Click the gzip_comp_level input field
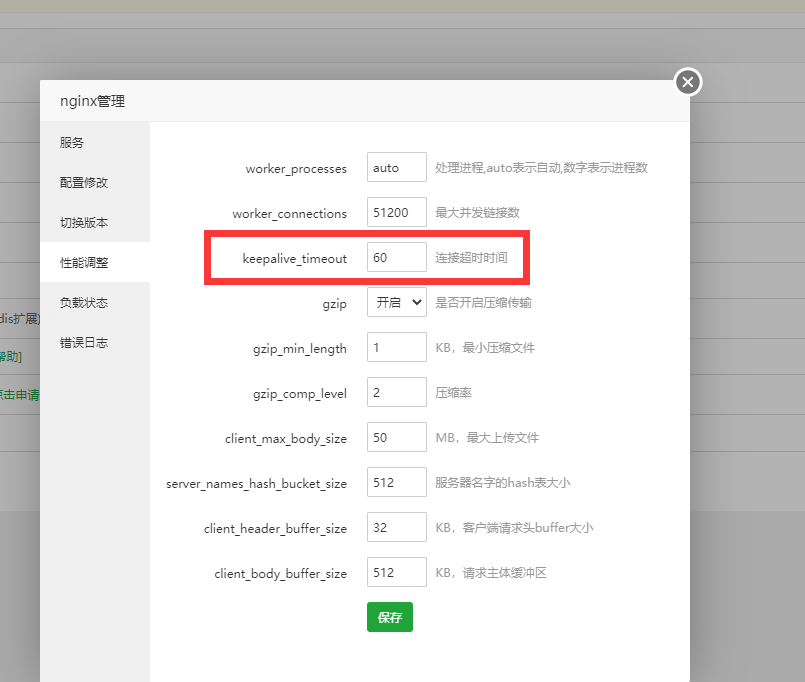Screen dimensions: 805x682 [x=397, y=392]
